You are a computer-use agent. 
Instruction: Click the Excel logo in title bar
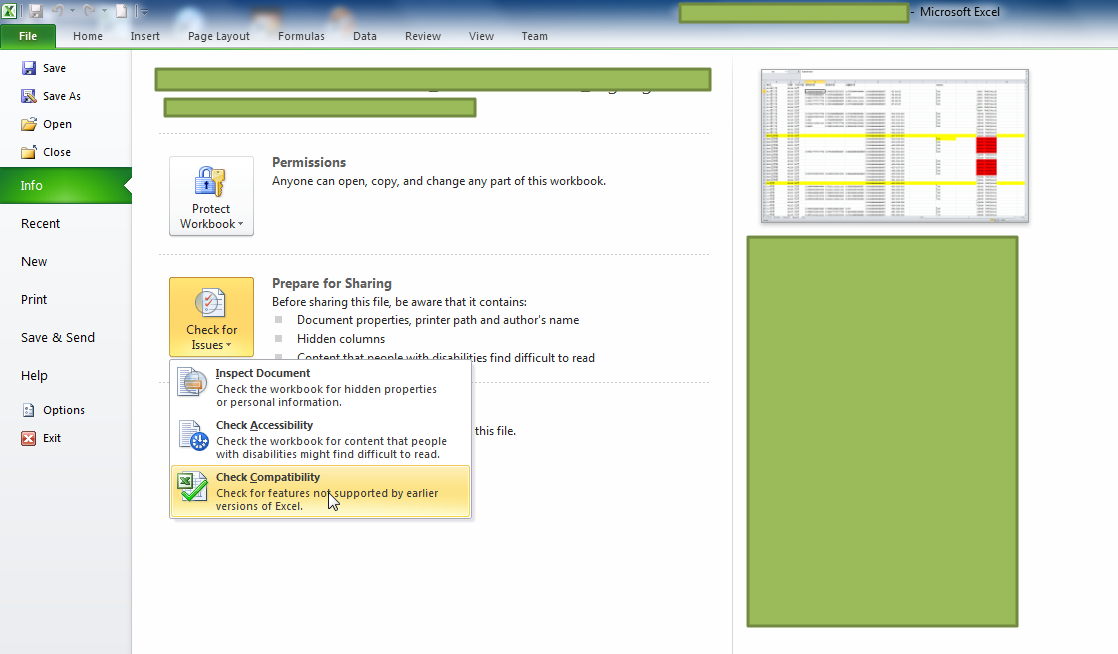(x=9, y=11)
